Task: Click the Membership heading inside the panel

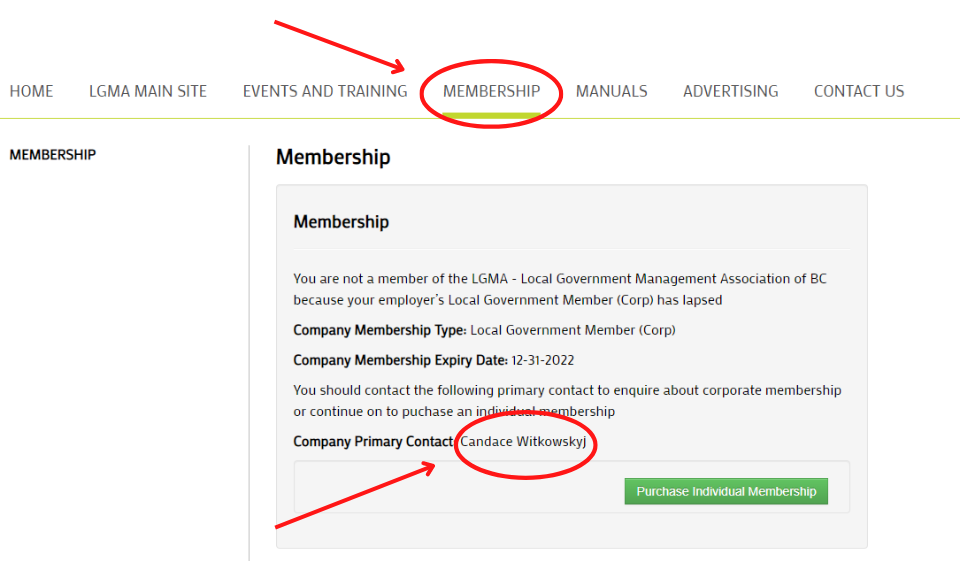Action: tap(341, 222)
